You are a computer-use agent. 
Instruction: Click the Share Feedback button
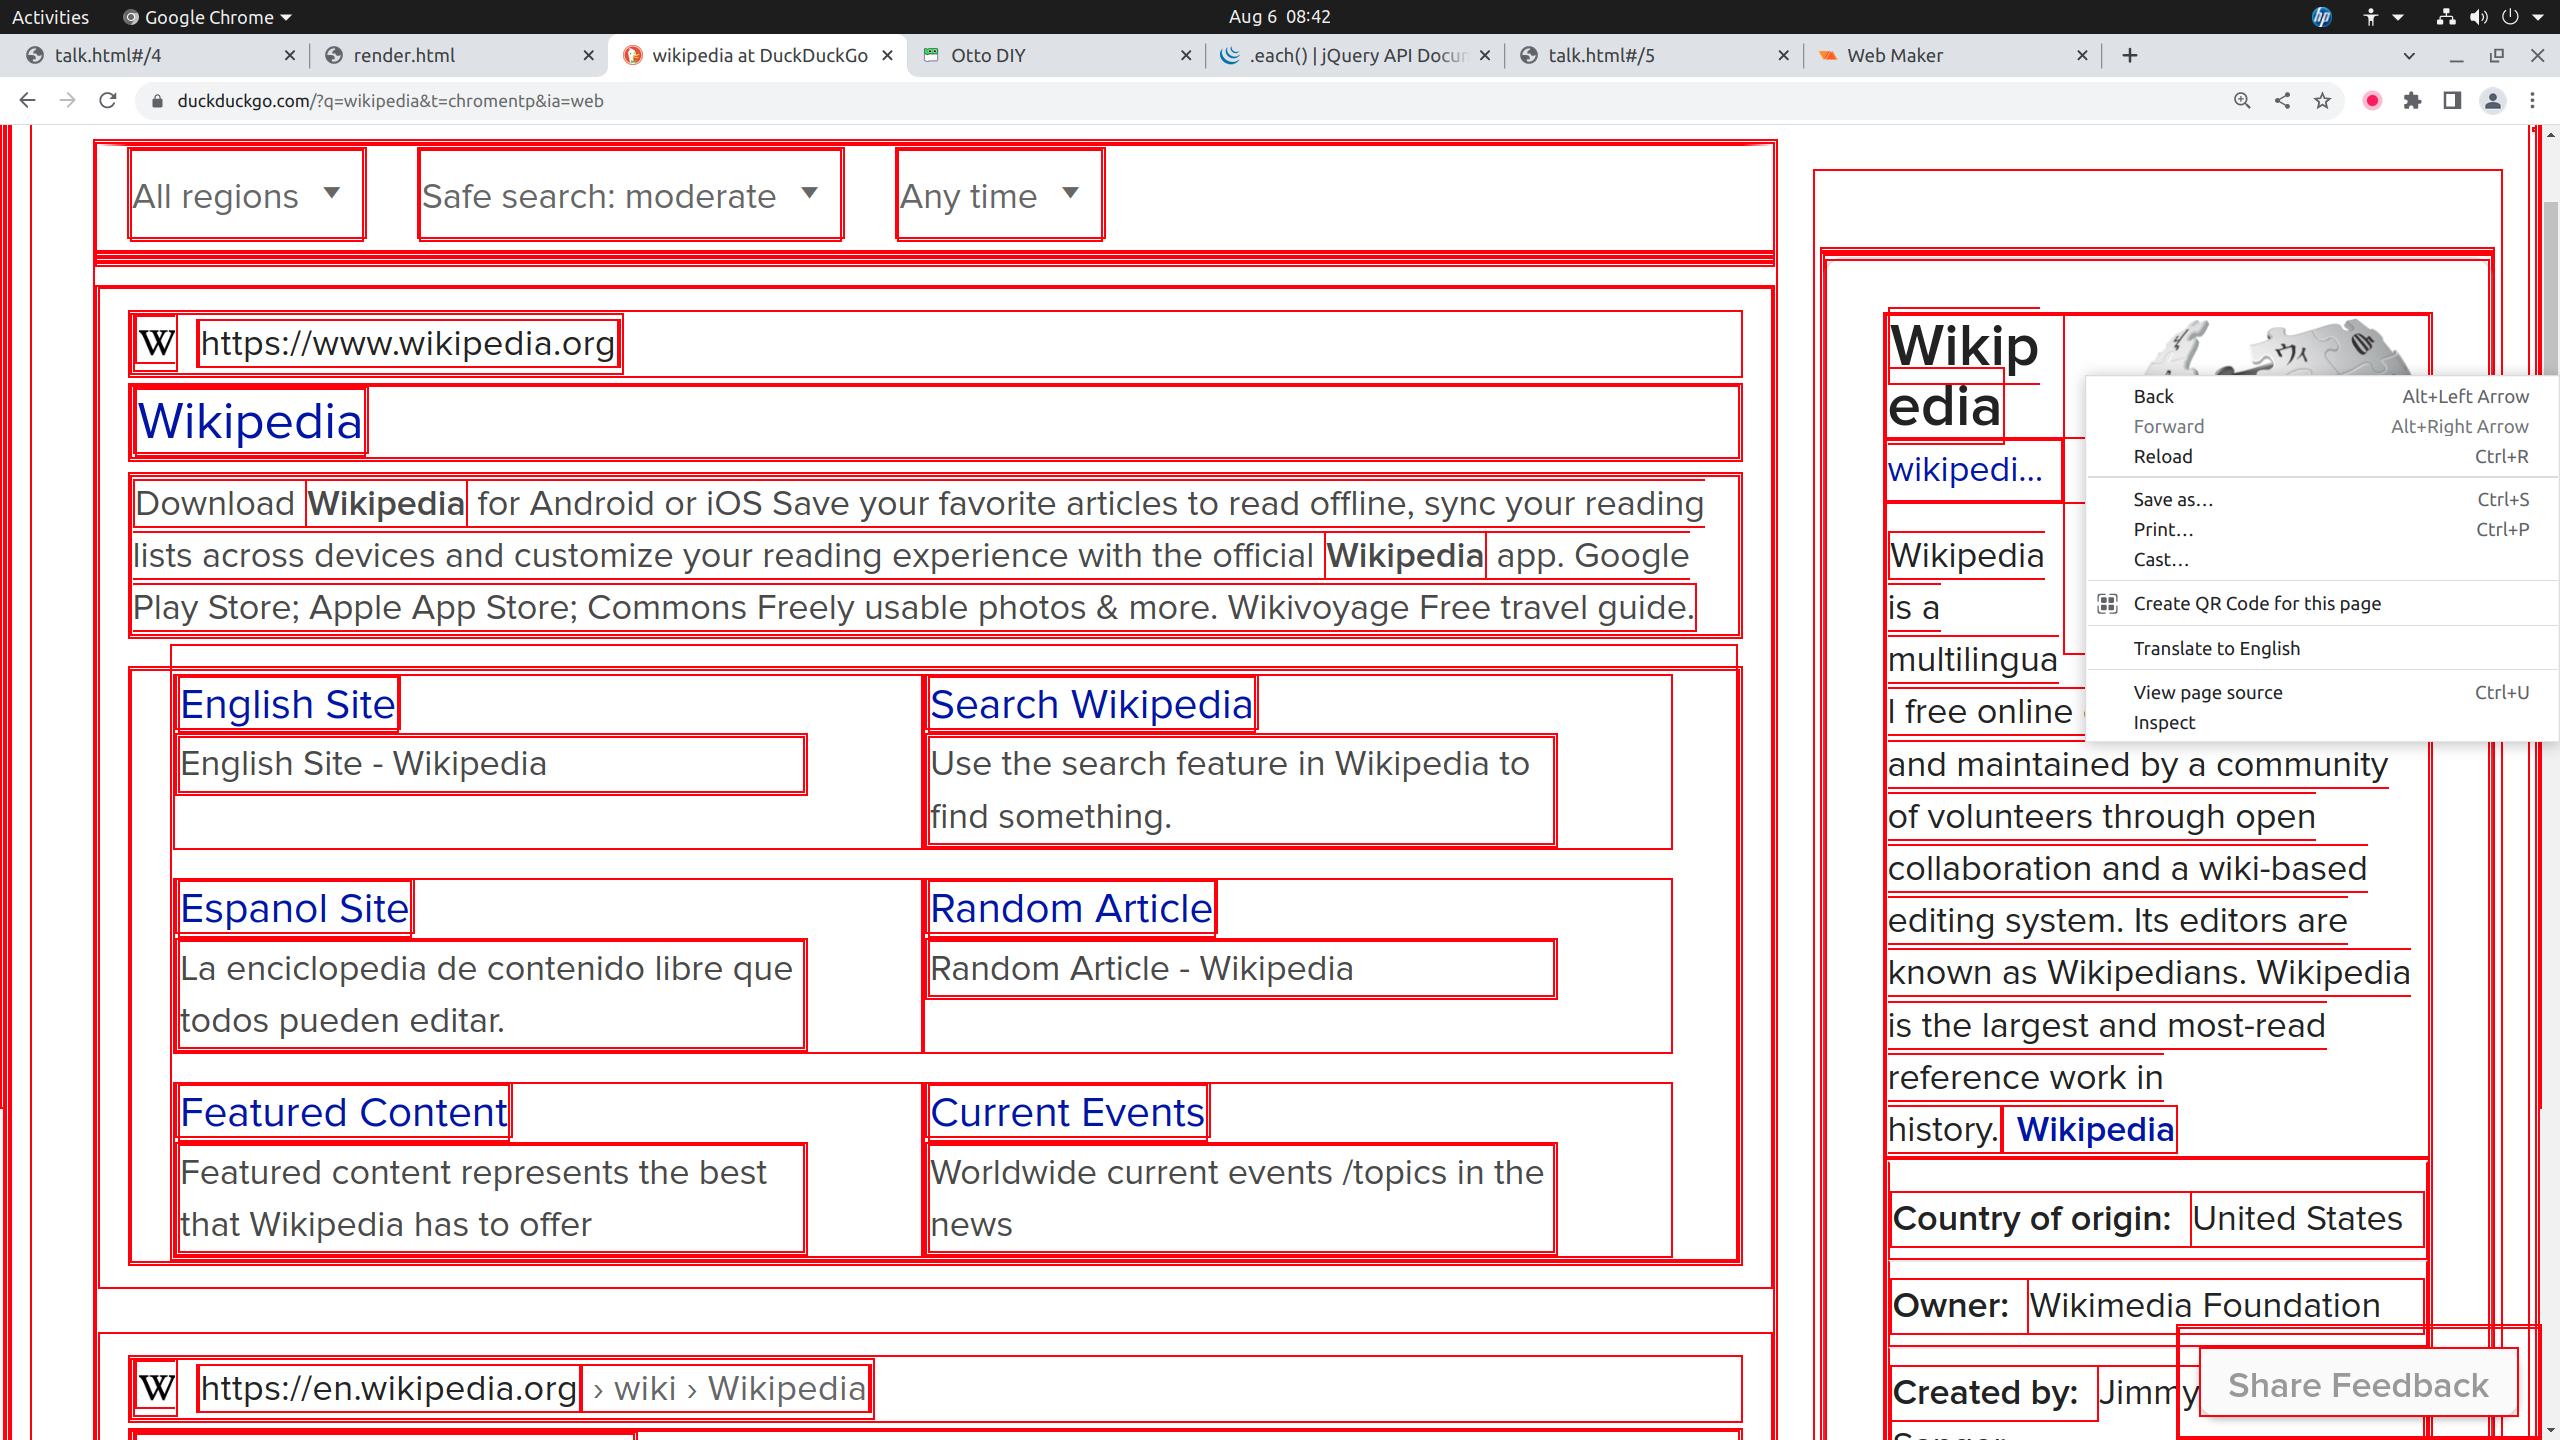[x=2357, y=1384]
